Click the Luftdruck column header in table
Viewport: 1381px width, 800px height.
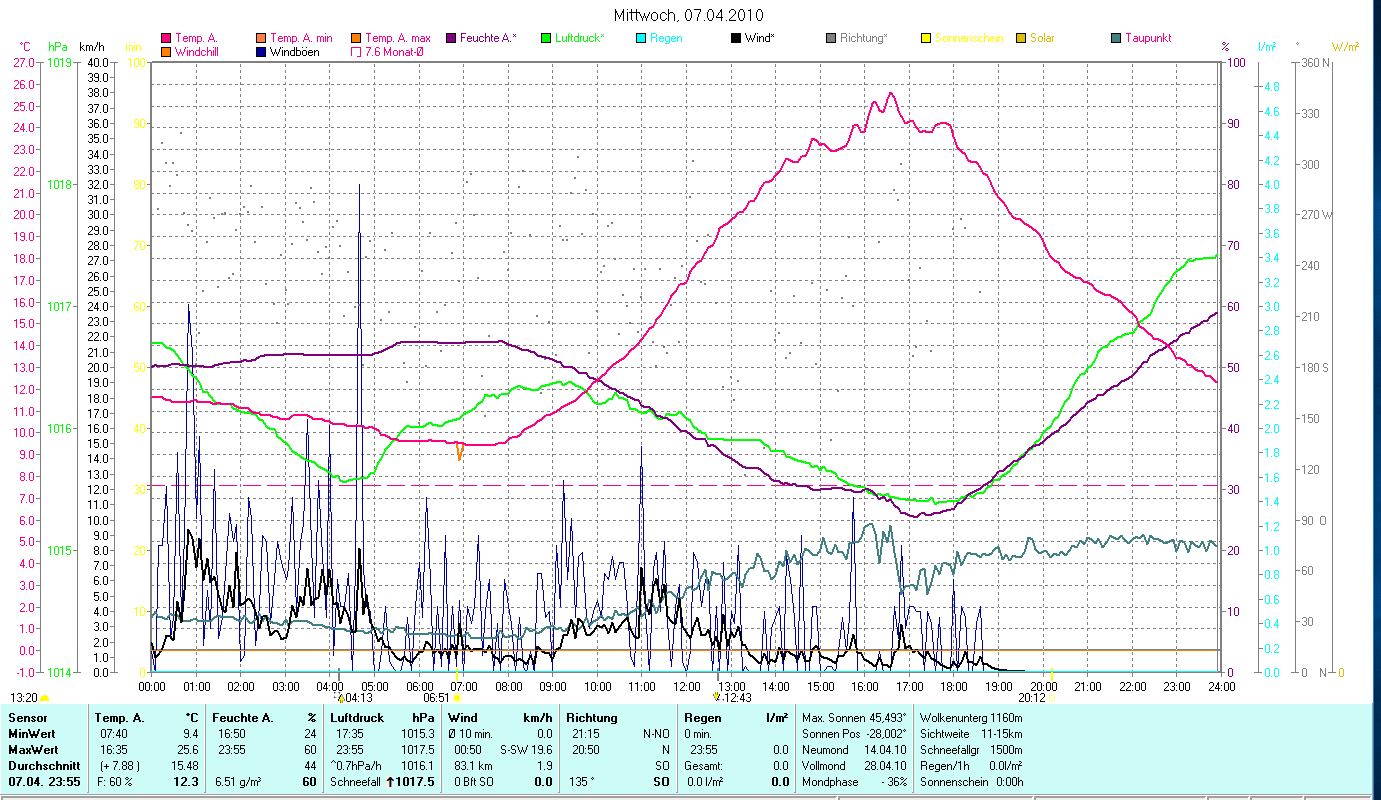click(x=356, y=717)
